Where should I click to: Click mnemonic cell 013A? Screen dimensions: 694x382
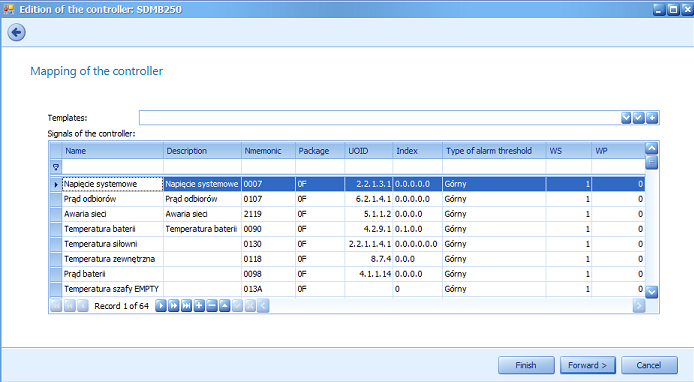(268, 289)
